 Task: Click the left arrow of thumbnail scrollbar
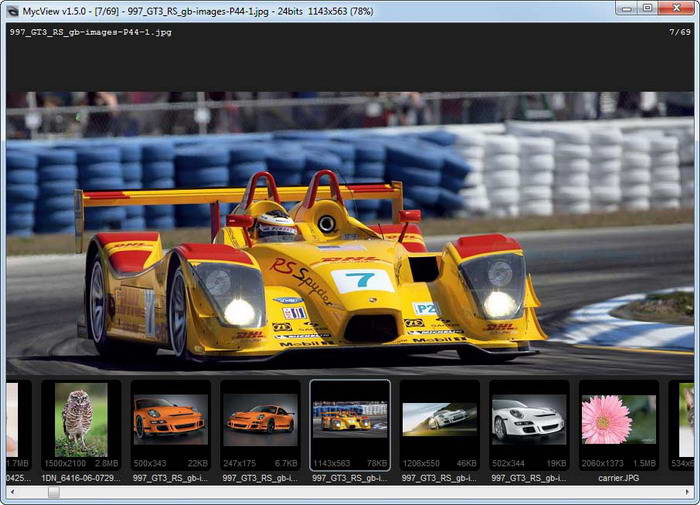pyautogui.click(x=12, y=492)
